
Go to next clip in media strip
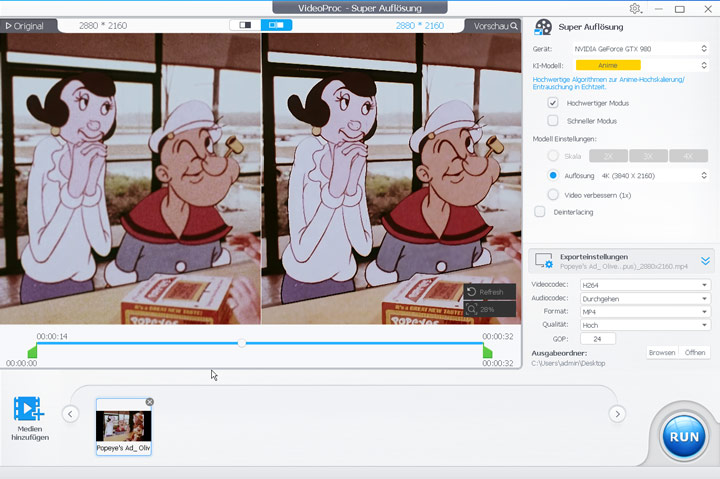tap(617, 414)
